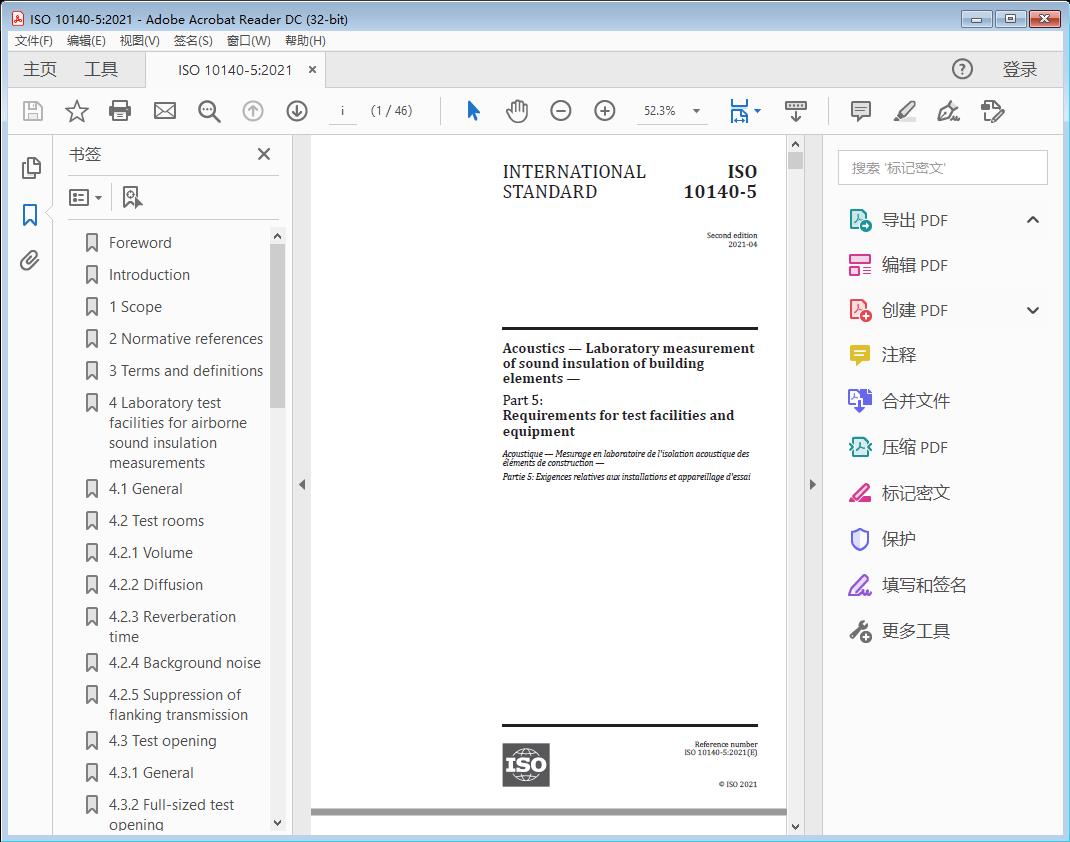Jump to 1 Scope bookmark

(135, 306)
